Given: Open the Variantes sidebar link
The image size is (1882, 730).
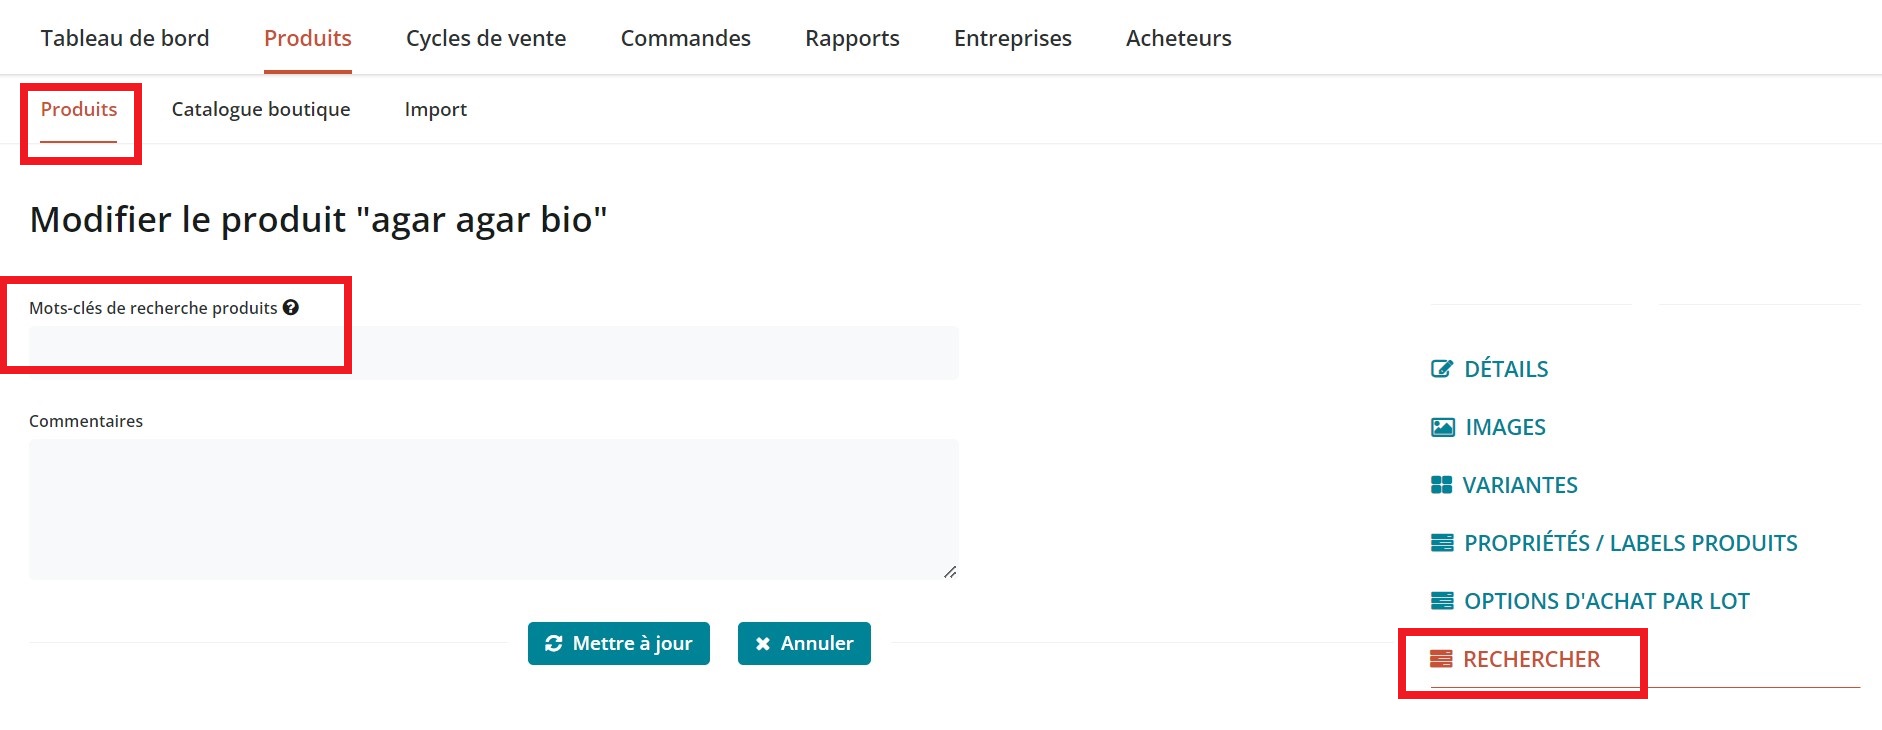Looking at the screenshot, I should (x=1519, y=485).
